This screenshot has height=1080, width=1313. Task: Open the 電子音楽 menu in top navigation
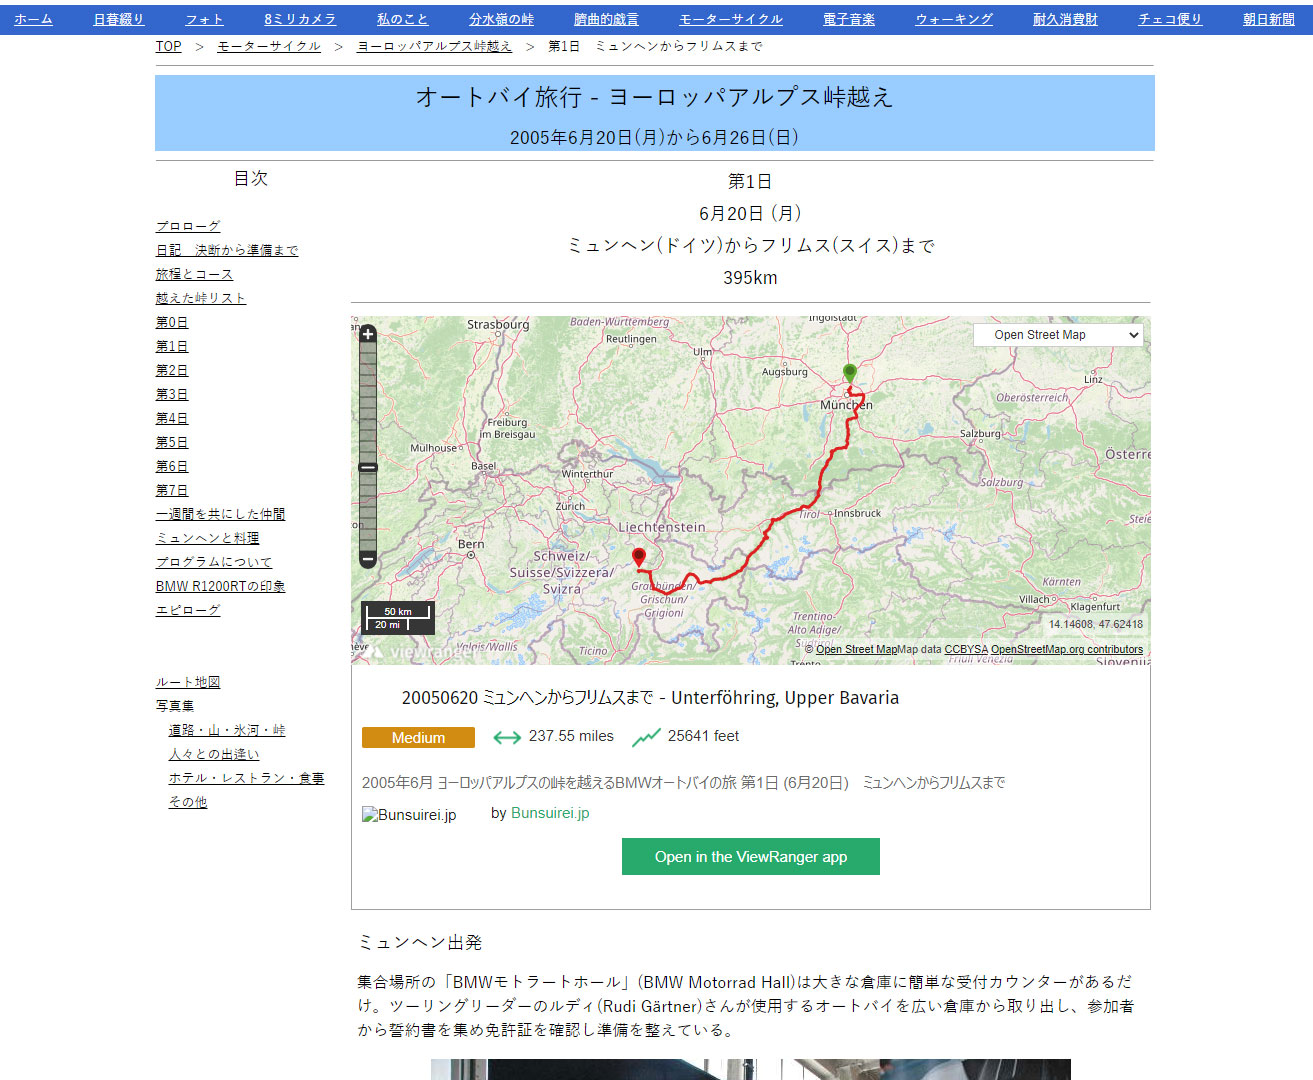[848, 19]
